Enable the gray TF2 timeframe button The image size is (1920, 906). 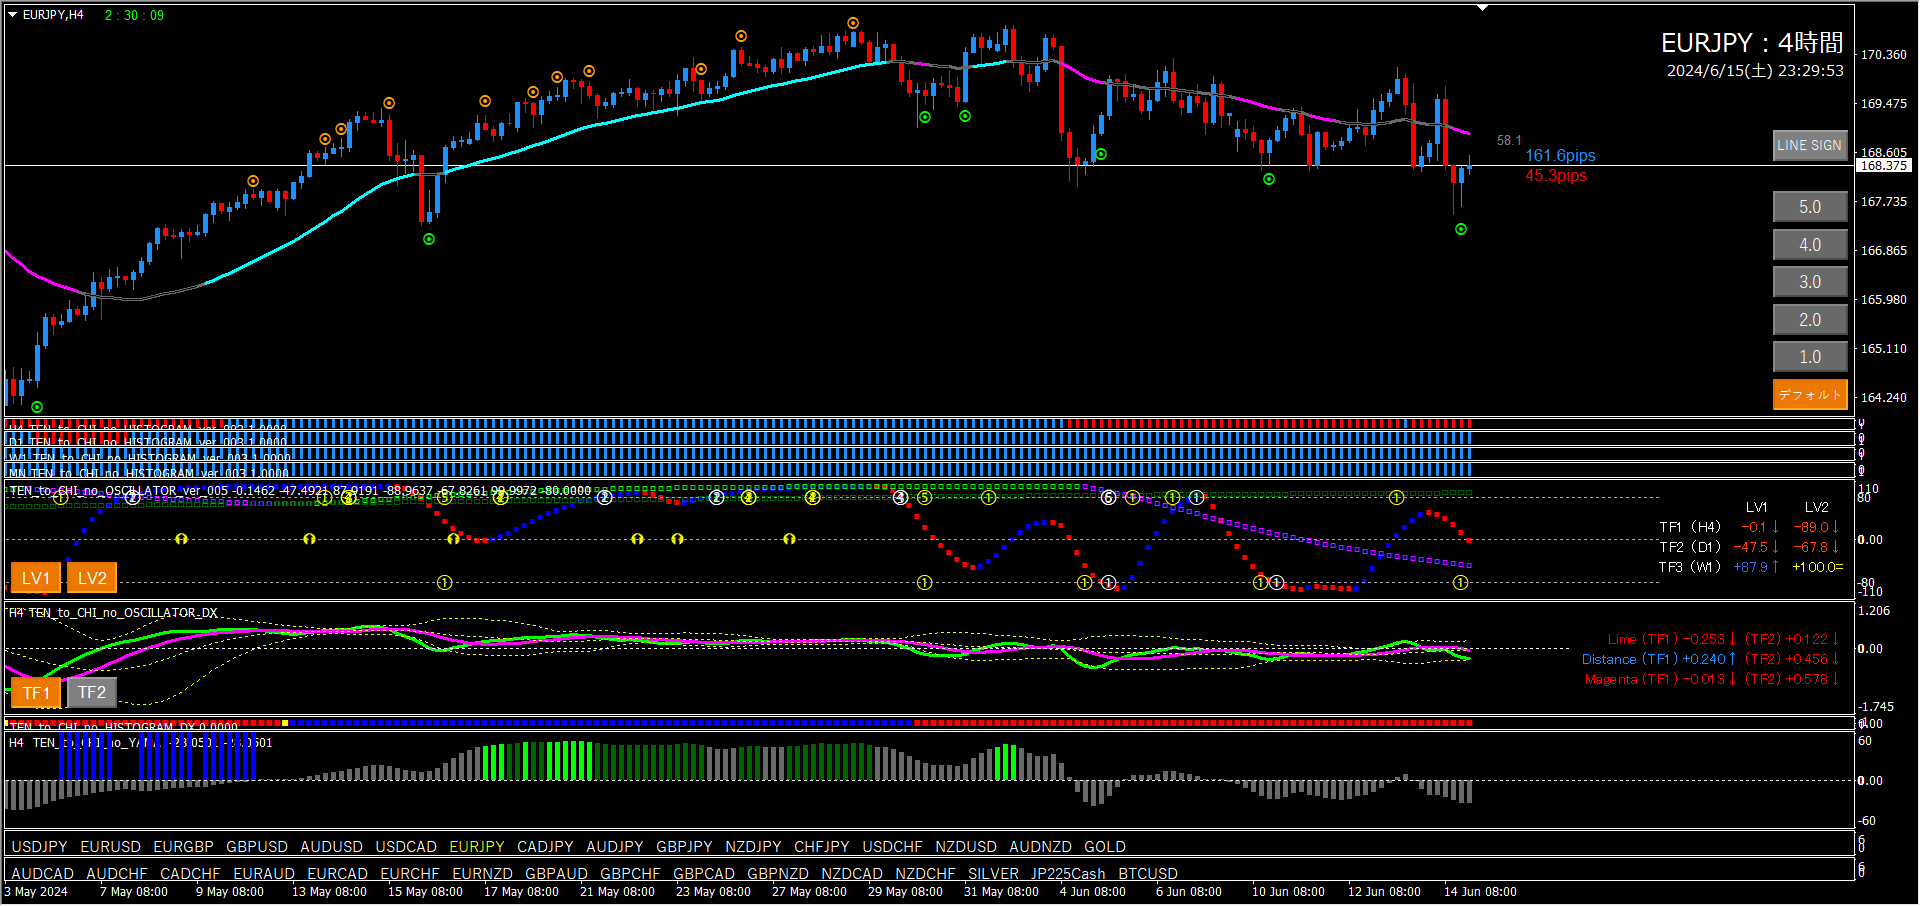pos(92,692)
